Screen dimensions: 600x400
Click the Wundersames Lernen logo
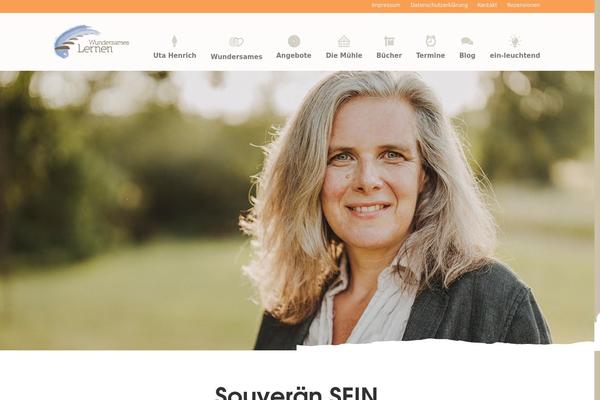[91, 42]
